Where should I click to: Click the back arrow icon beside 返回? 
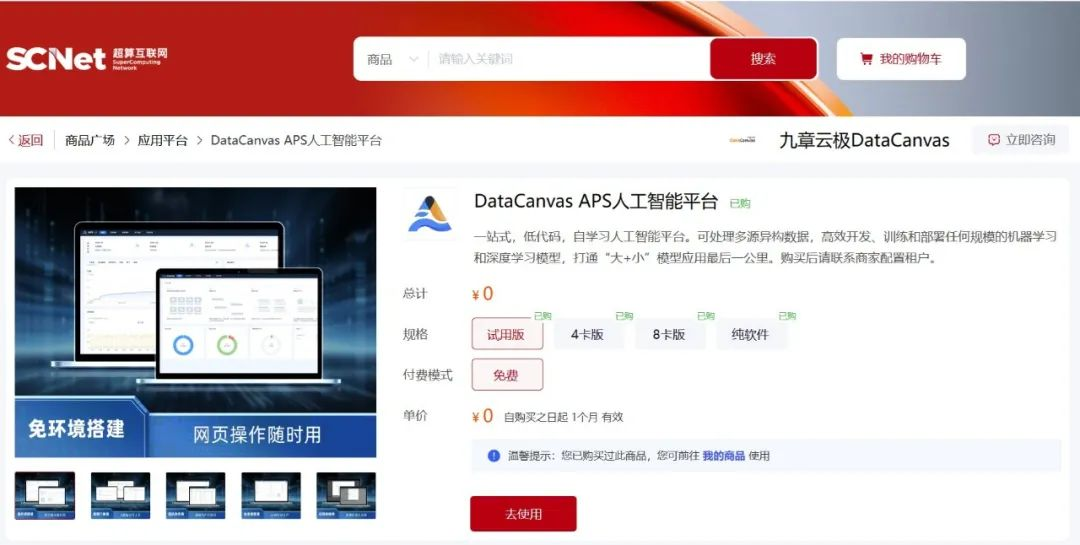click(x=12, y=140)
